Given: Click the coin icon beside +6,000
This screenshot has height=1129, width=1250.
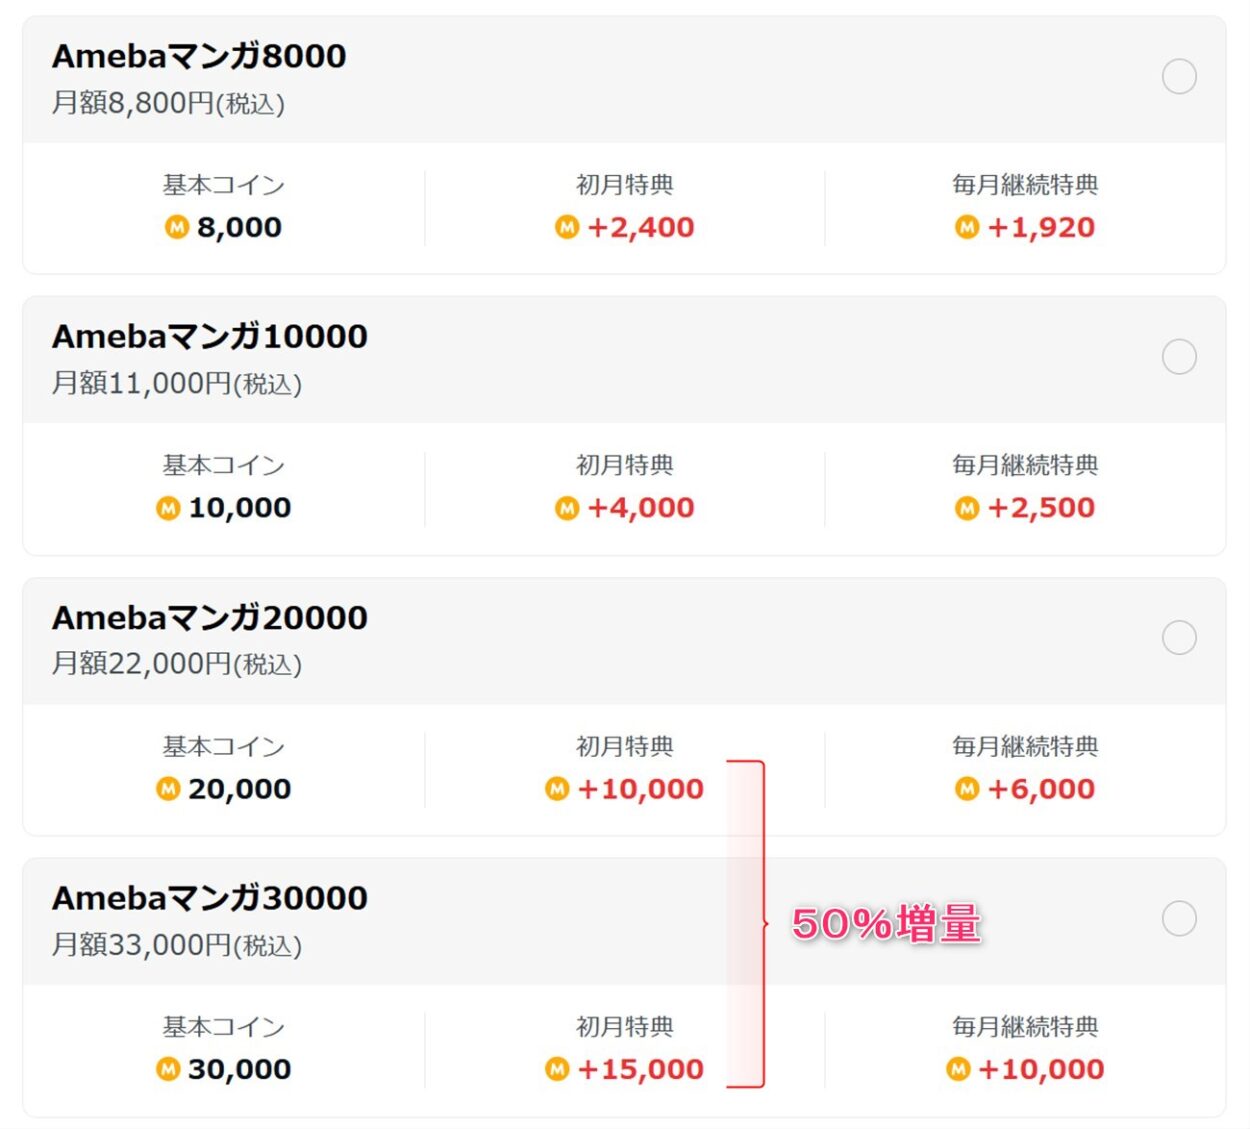Looking at the screenshot, I should coord(967,789).
